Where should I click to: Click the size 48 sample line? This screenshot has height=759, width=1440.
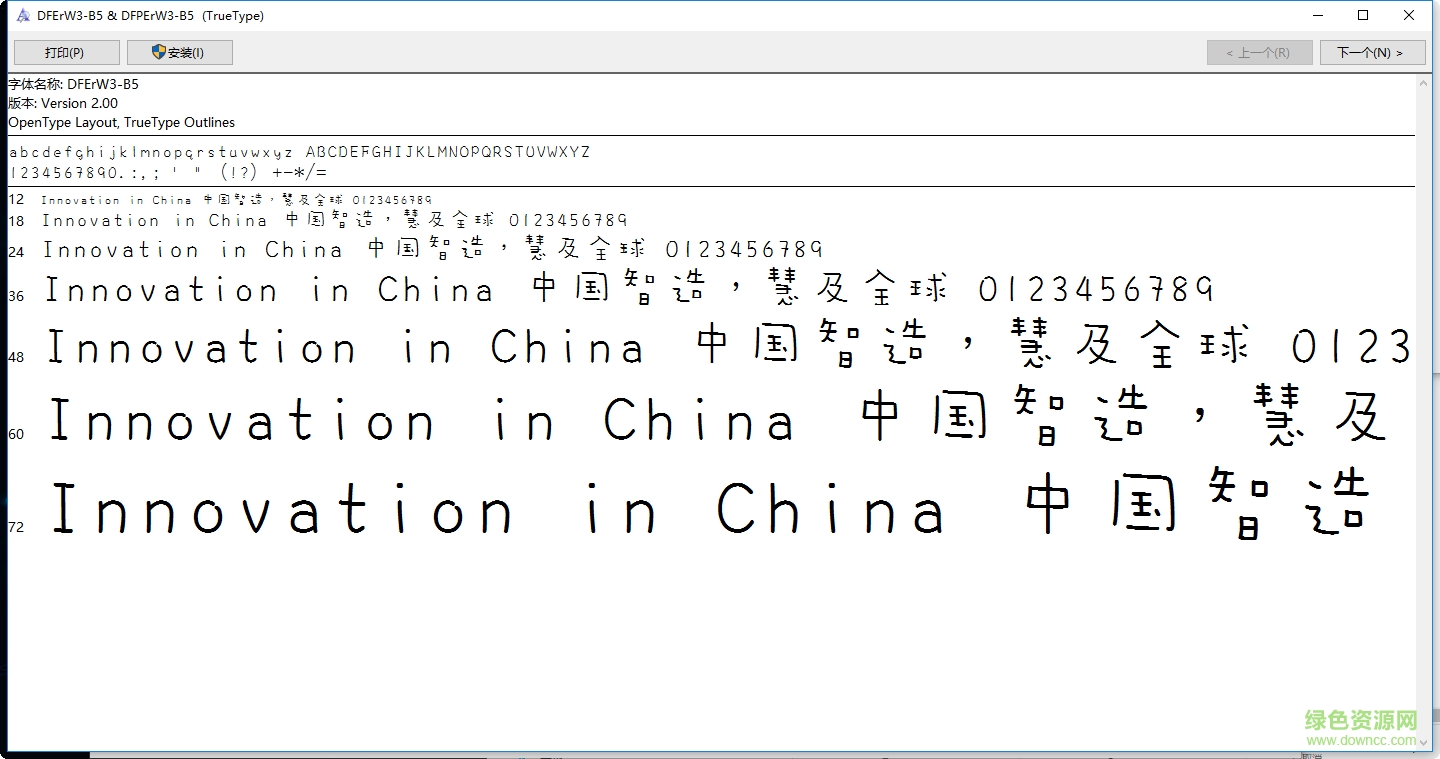pos(729,347)
